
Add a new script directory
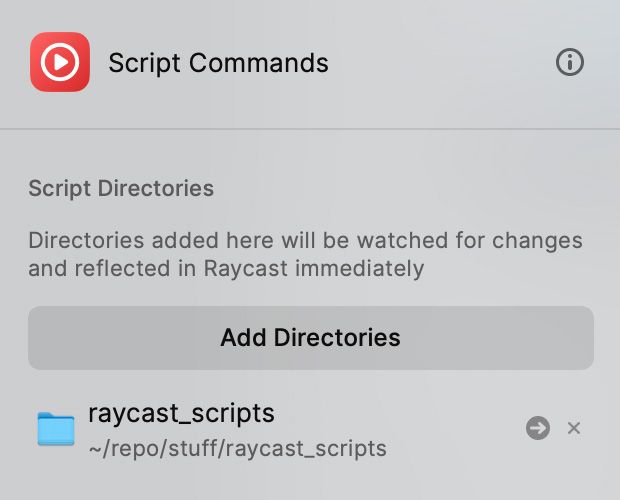(310, 337)
